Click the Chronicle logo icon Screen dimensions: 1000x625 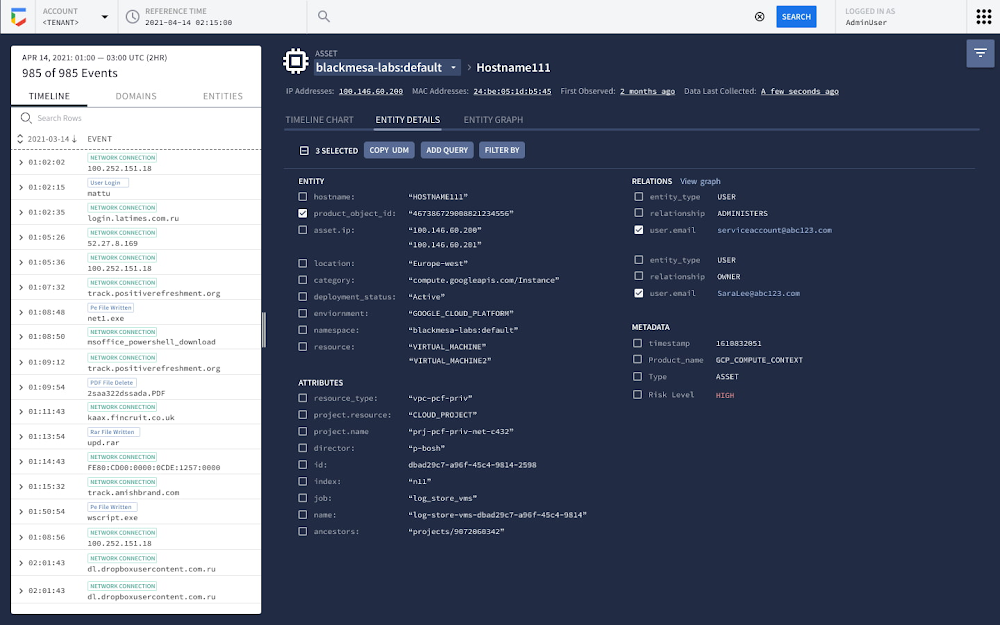[x=18, y=17]
